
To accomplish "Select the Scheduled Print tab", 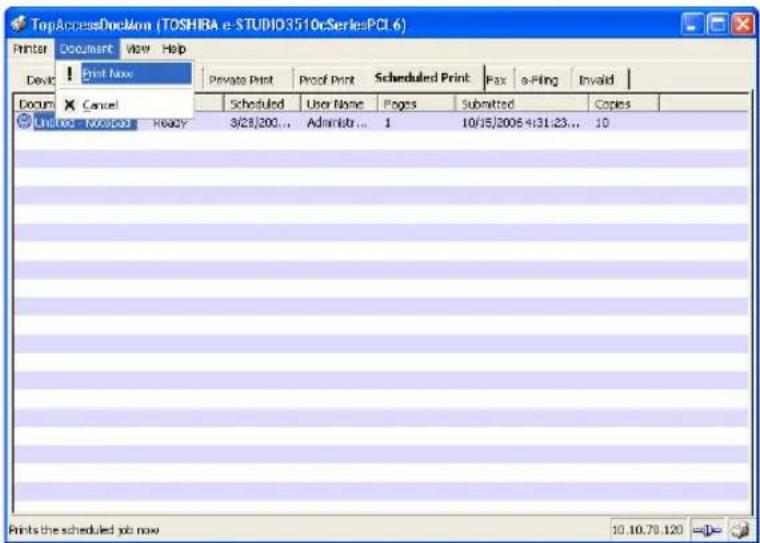I will 422,78.
